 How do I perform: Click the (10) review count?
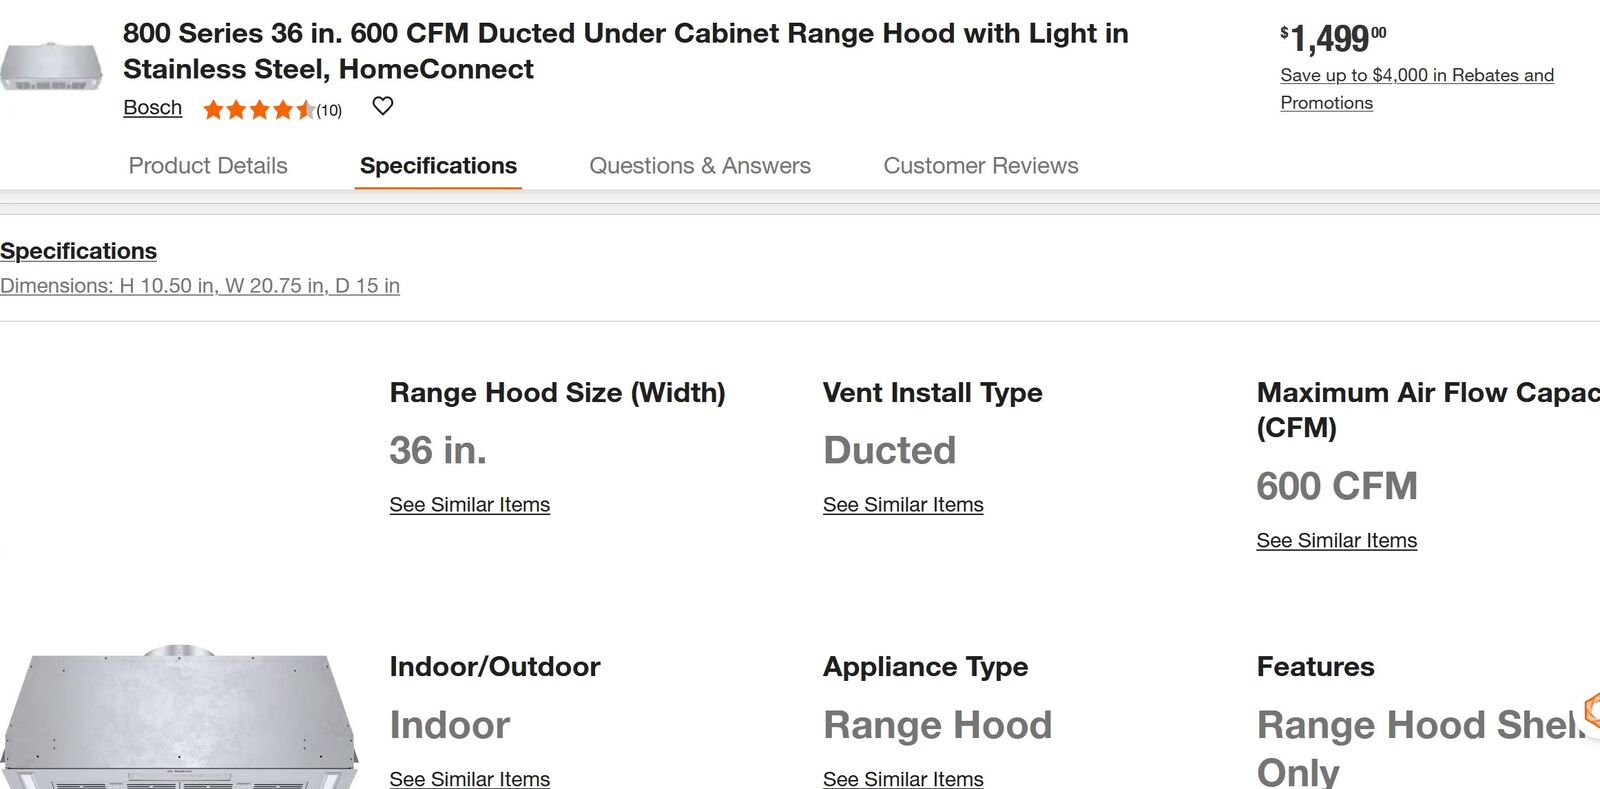tap(329, 111)
